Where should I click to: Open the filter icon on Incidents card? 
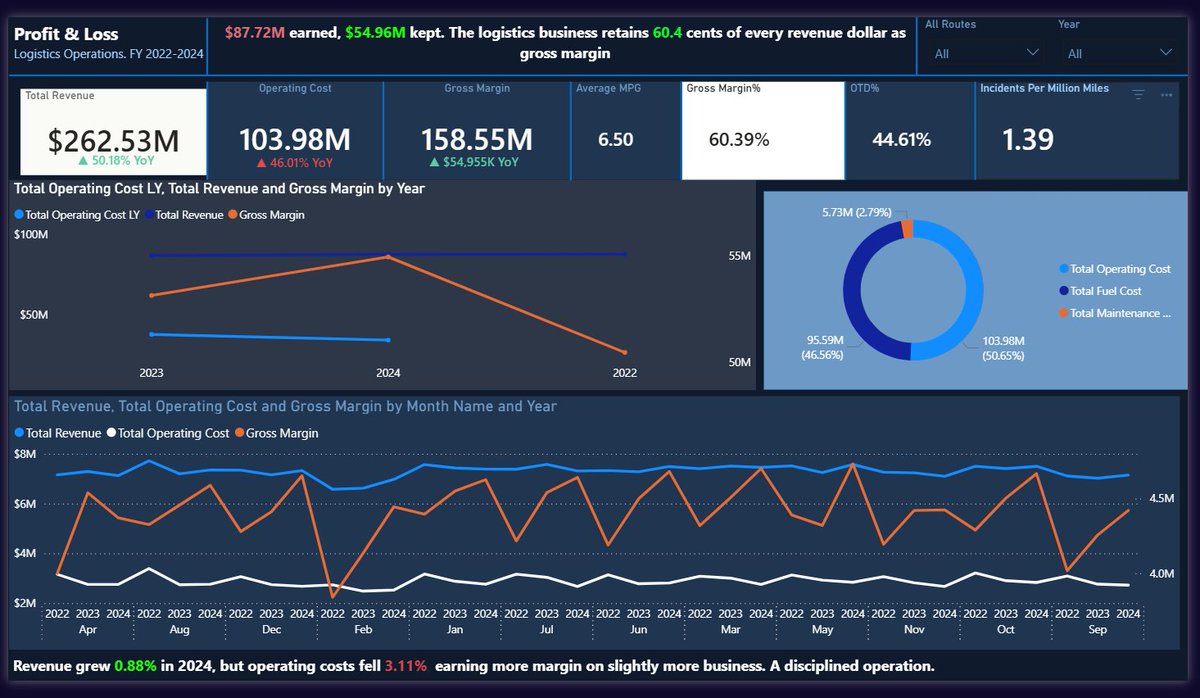[1138, 95]
